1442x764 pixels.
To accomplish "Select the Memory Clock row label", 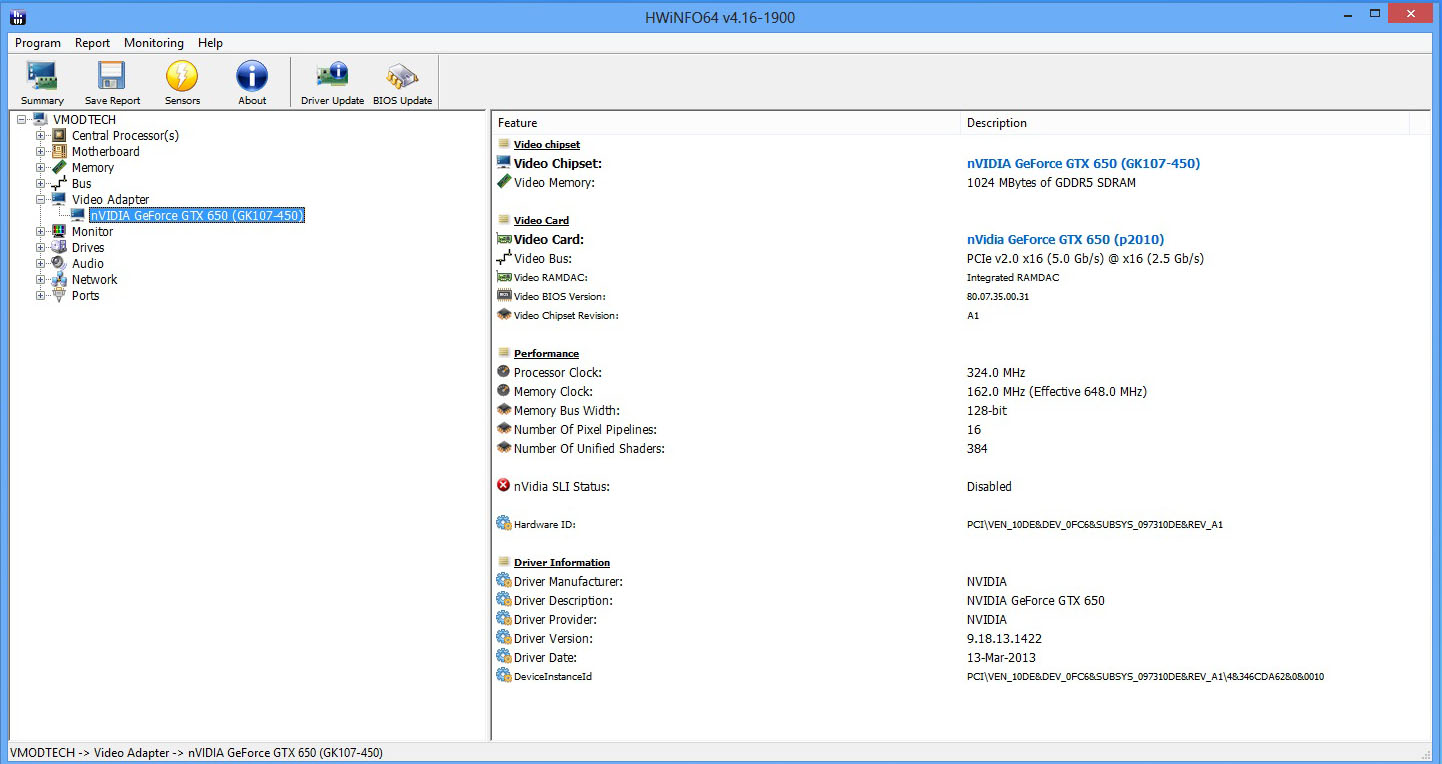I will 553,391.
